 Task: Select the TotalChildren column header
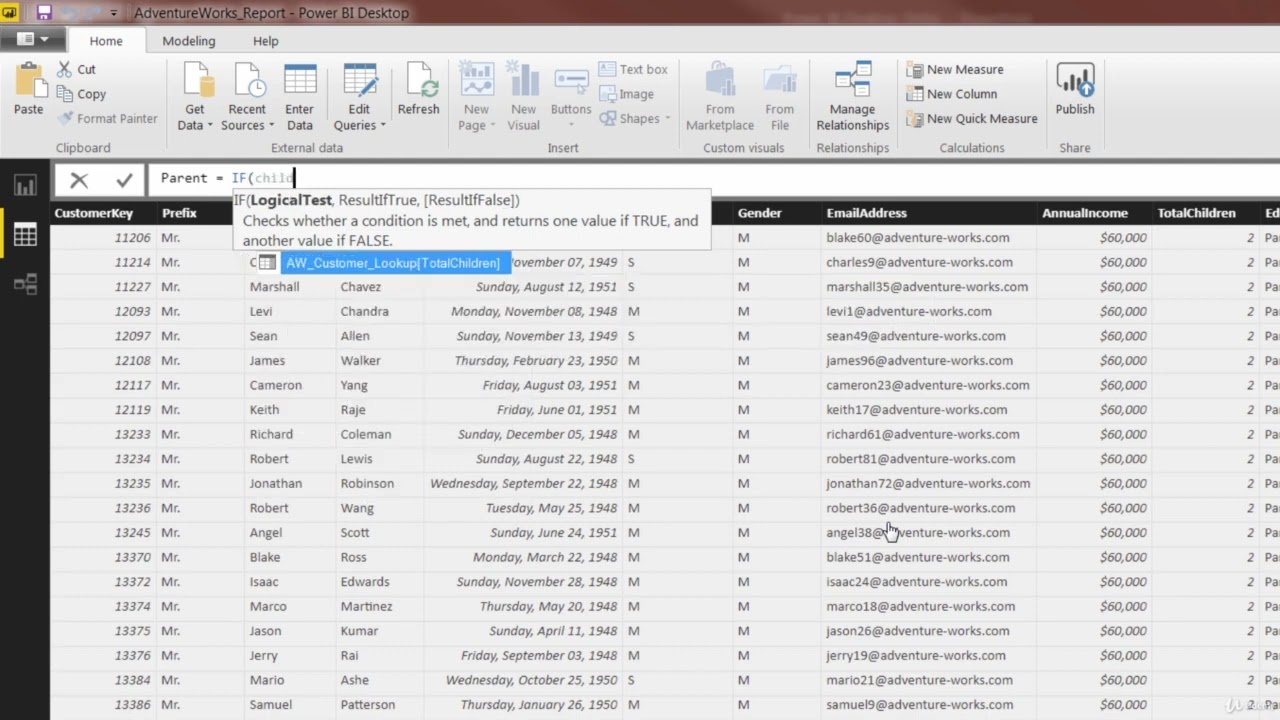coord(1206,213)
